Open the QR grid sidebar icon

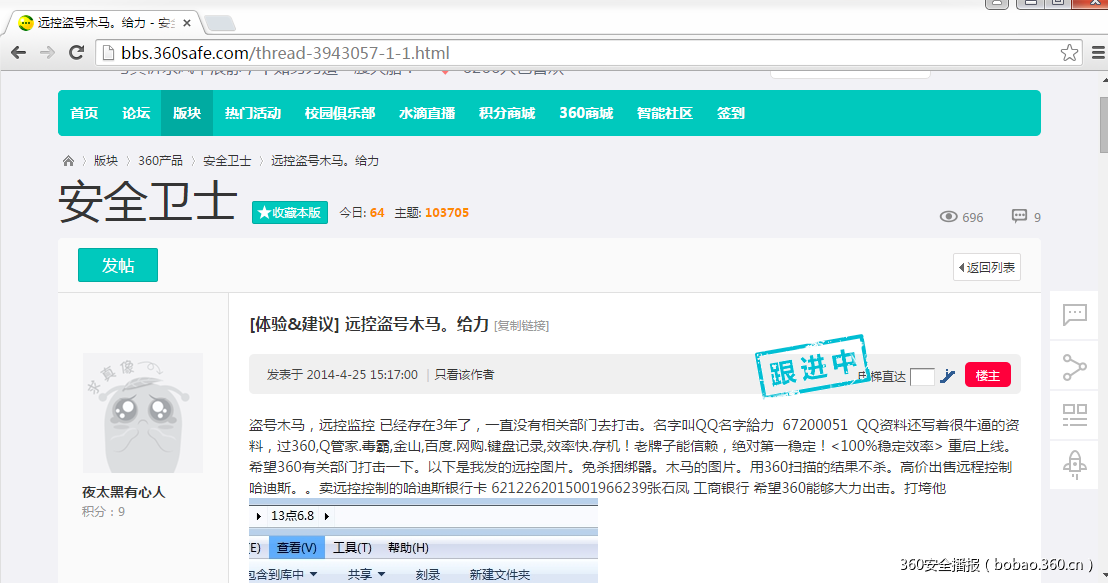coord(1074,414)
